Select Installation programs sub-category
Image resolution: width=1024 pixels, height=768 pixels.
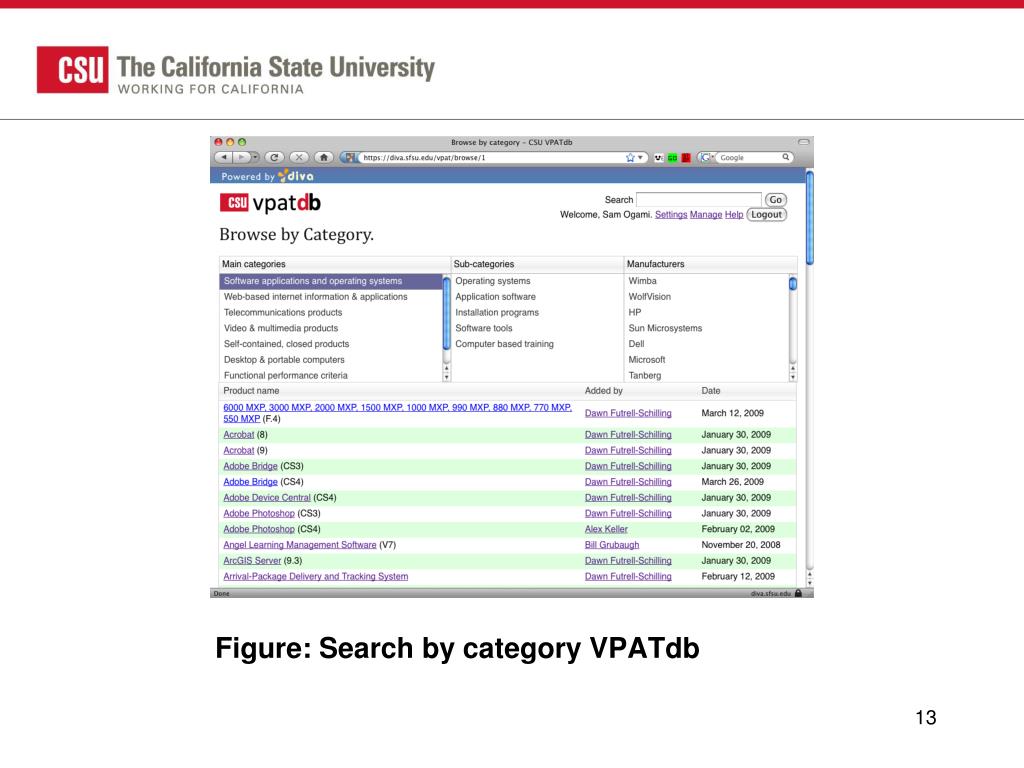497,312
